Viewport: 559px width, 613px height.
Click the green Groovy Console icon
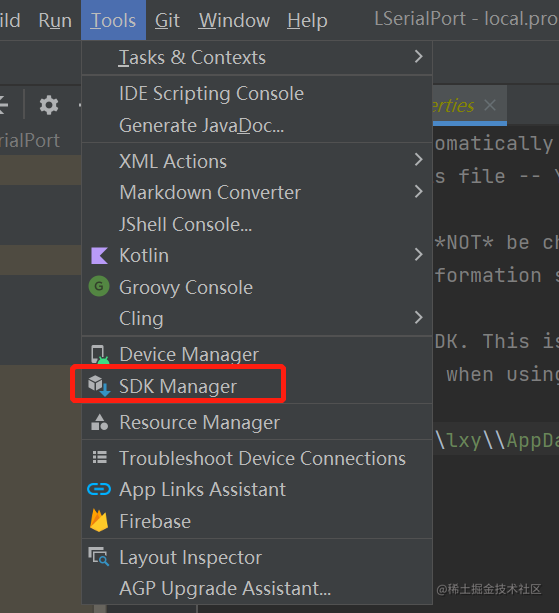(99, 287)
